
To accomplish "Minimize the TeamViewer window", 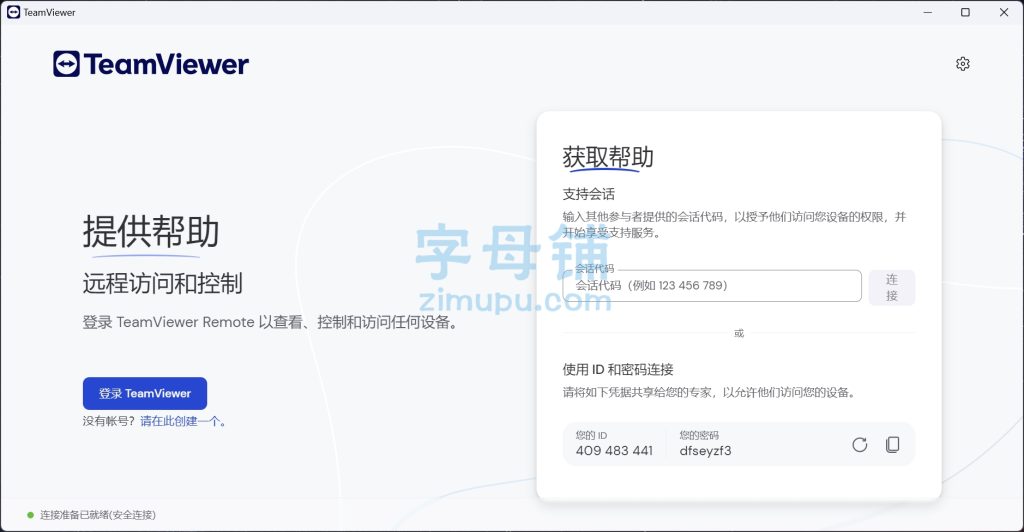I will pyautogui.click(x=927, y=12).
